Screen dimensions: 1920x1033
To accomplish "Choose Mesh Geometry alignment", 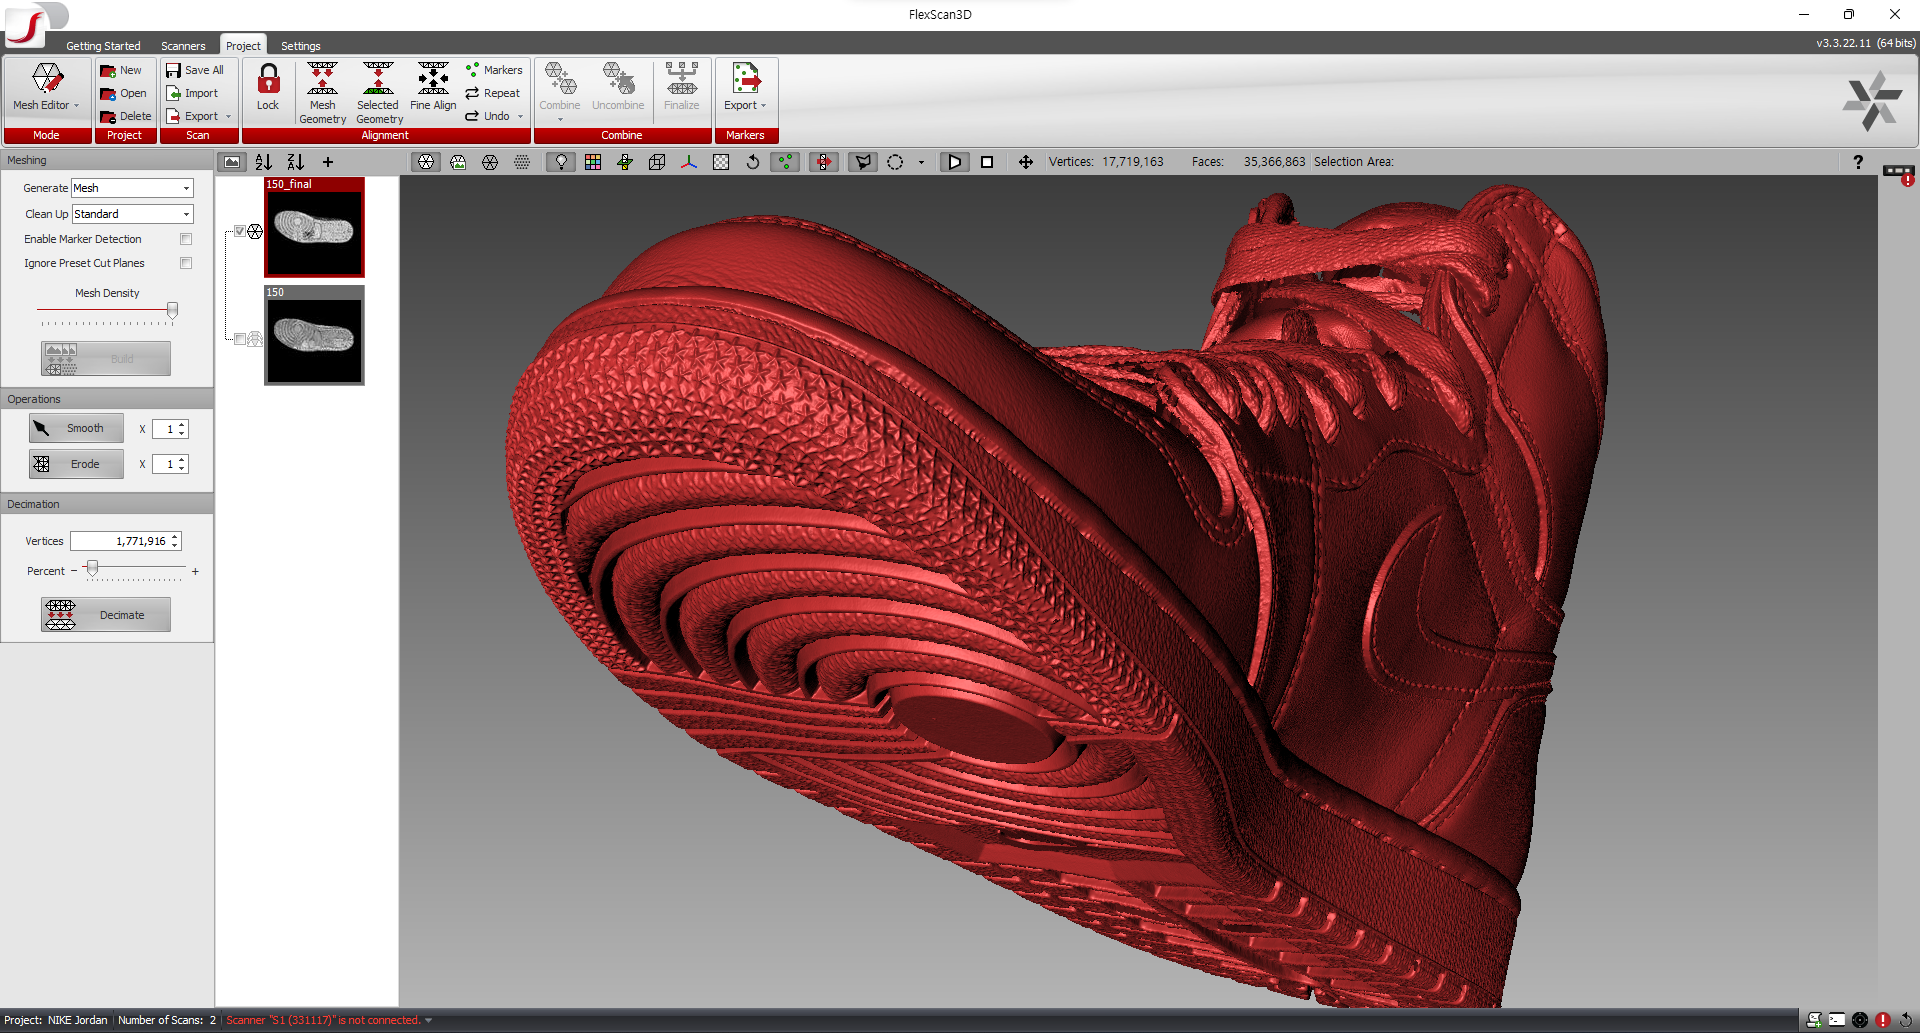I will pyautogui.click(x=322, y=93).
